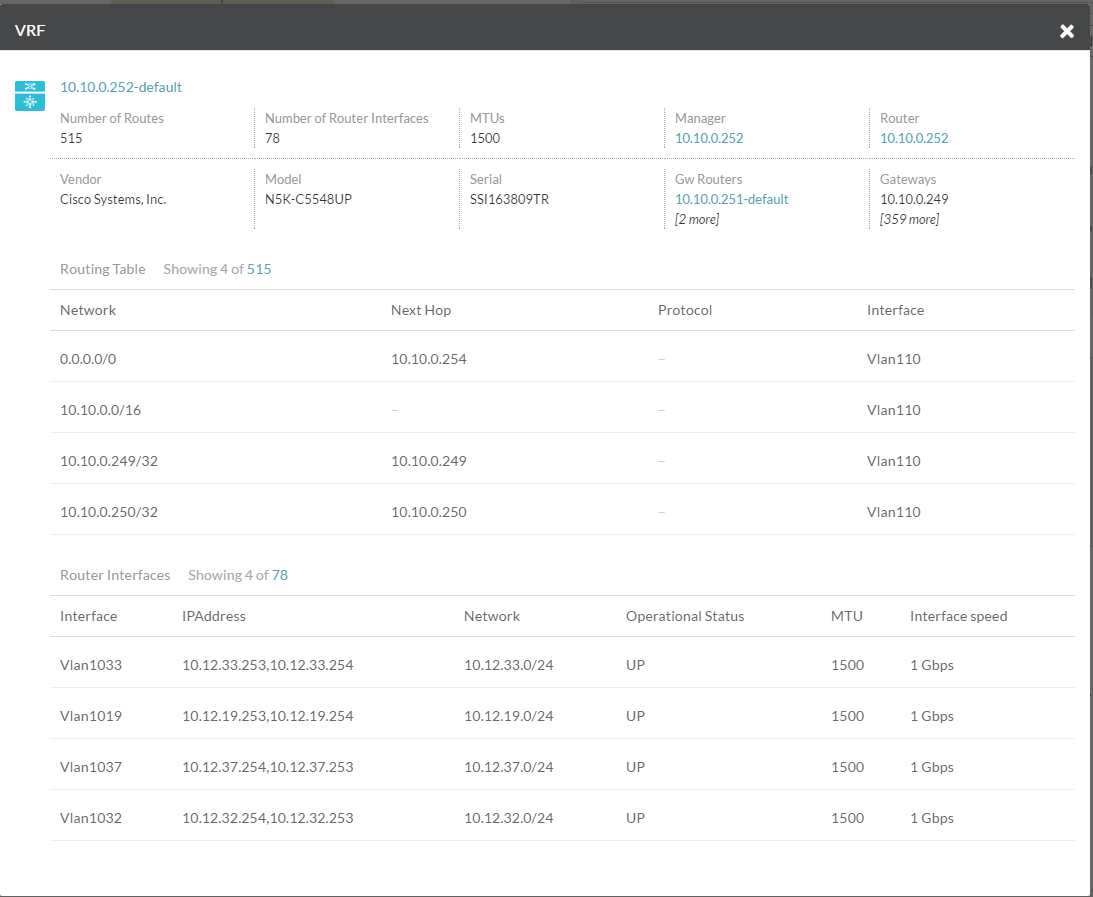Select the Vlan1019 interface
Screen dimensions: 1093x897
[91, 716]
